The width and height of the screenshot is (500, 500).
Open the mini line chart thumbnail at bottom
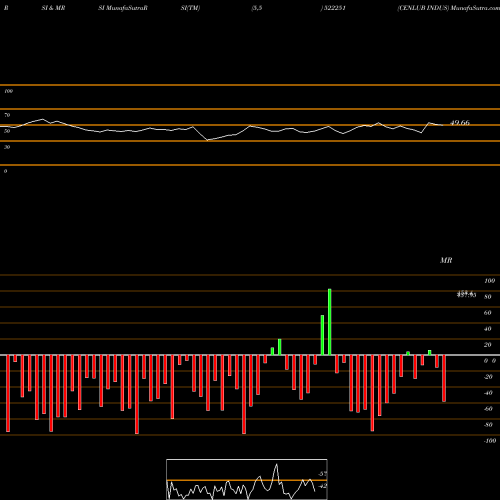tap(247, 479)
